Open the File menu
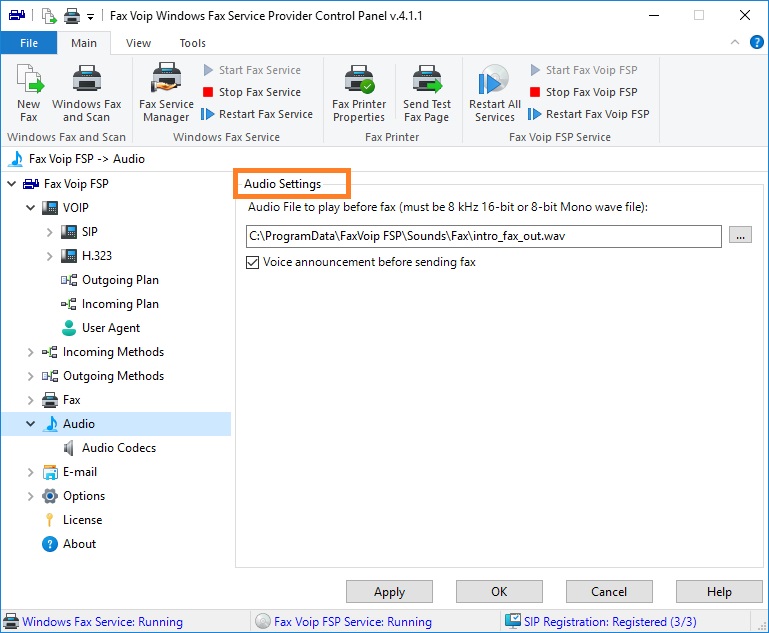769x633 pixels. point(29,43)
